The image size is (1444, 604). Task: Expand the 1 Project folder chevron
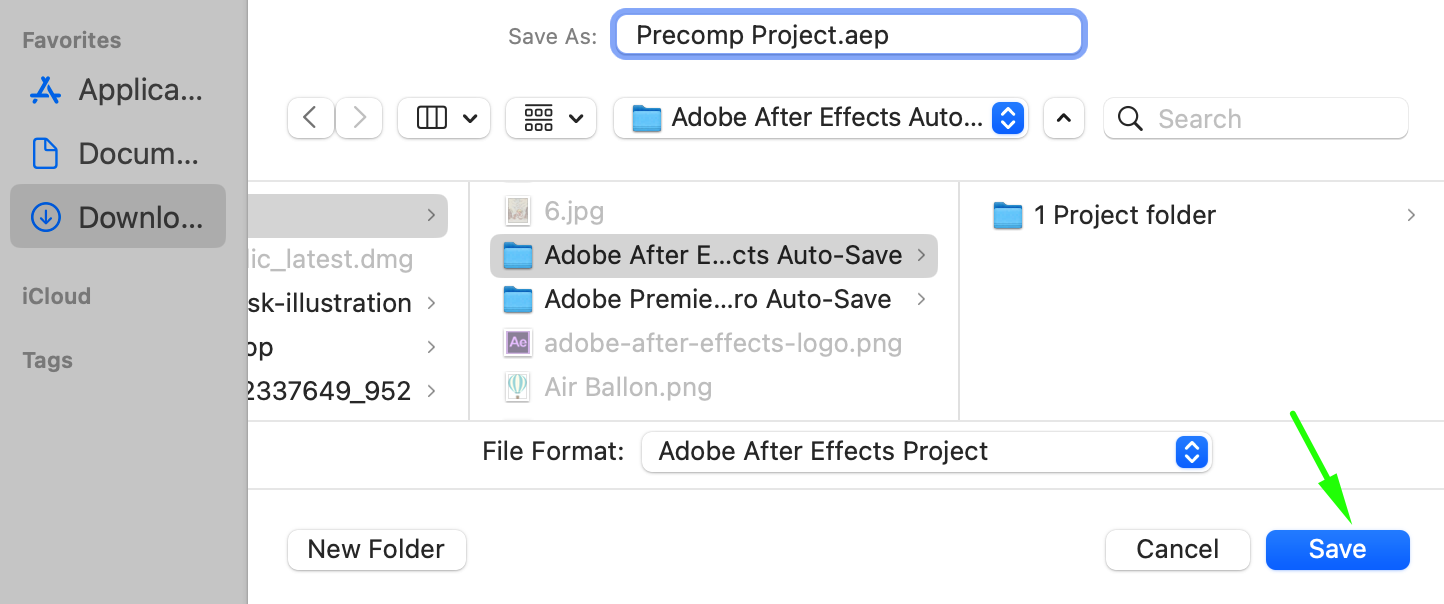click(1411, 215)
